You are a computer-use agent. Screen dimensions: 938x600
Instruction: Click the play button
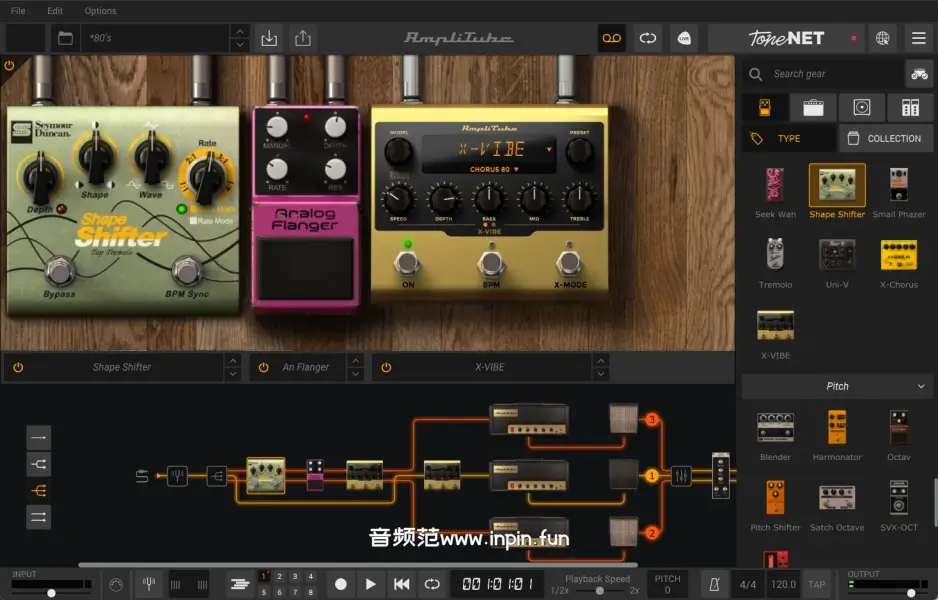pos(370,584)
